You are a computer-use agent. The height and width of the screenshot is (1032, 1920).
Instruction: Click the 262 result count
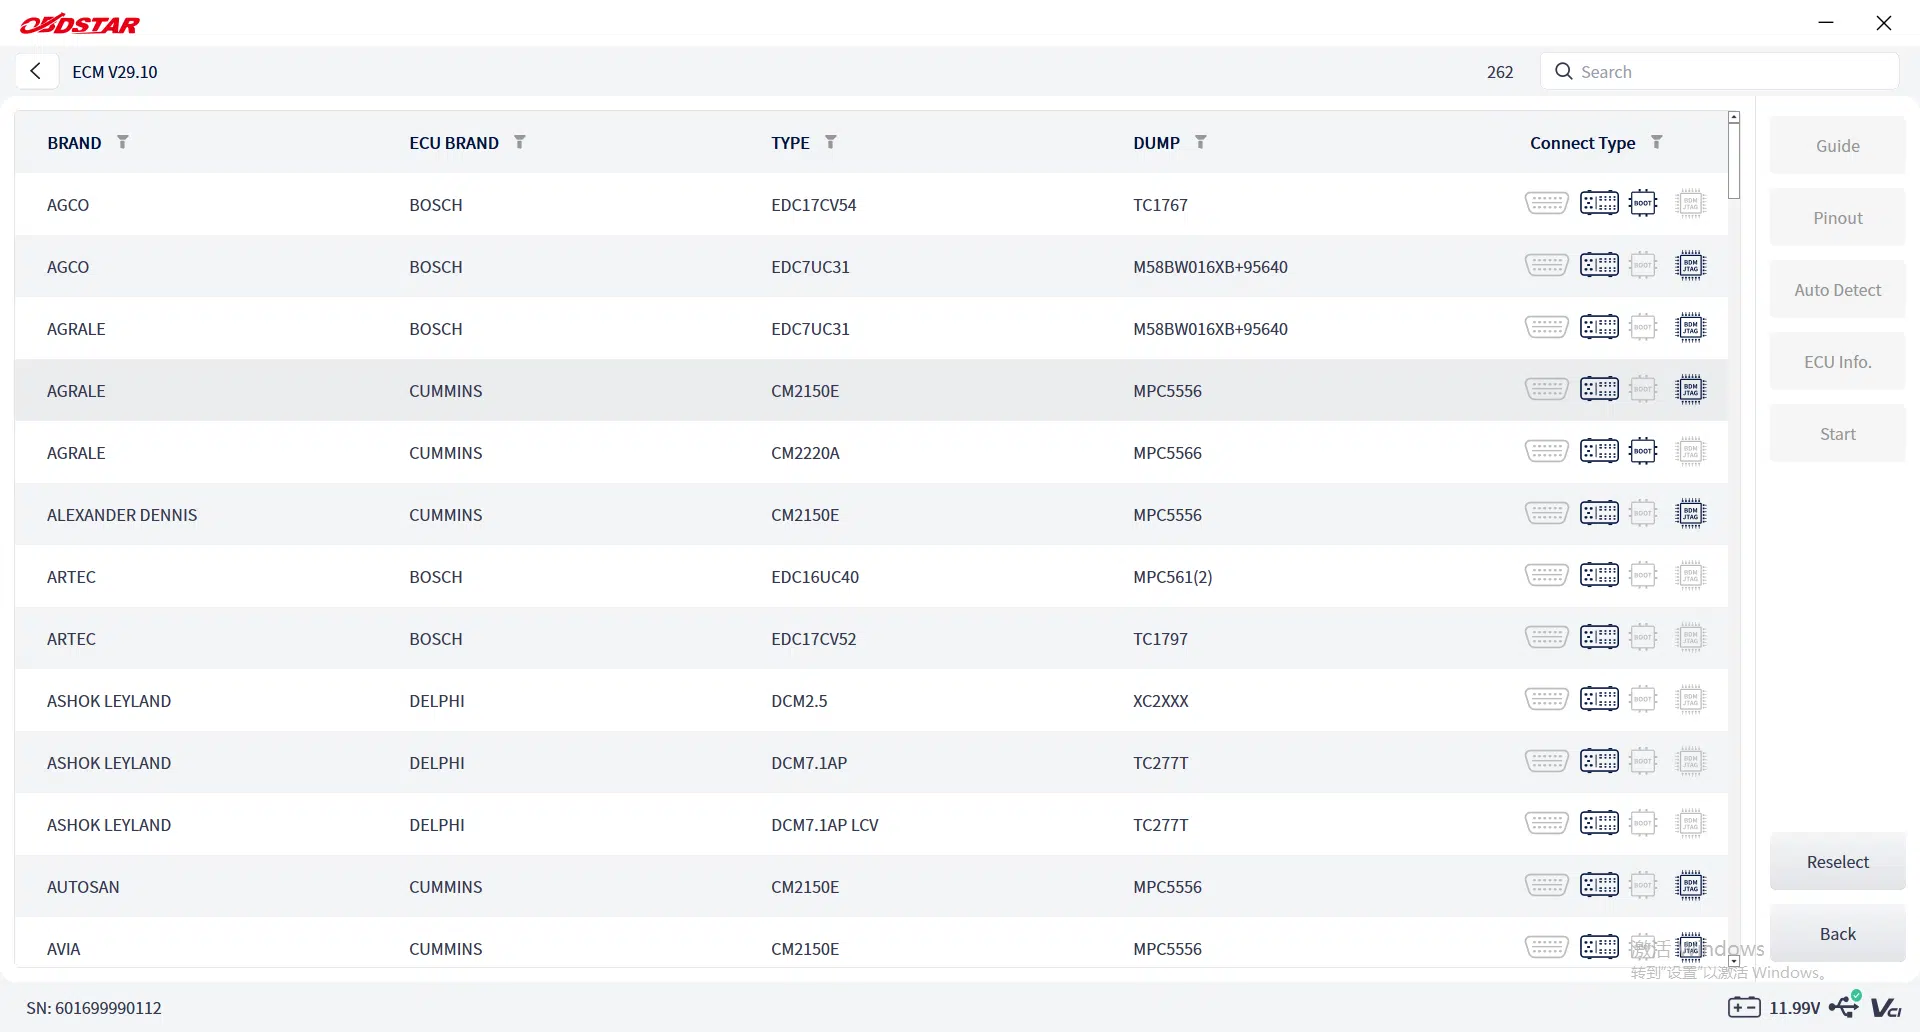(x=1500, y=72)
